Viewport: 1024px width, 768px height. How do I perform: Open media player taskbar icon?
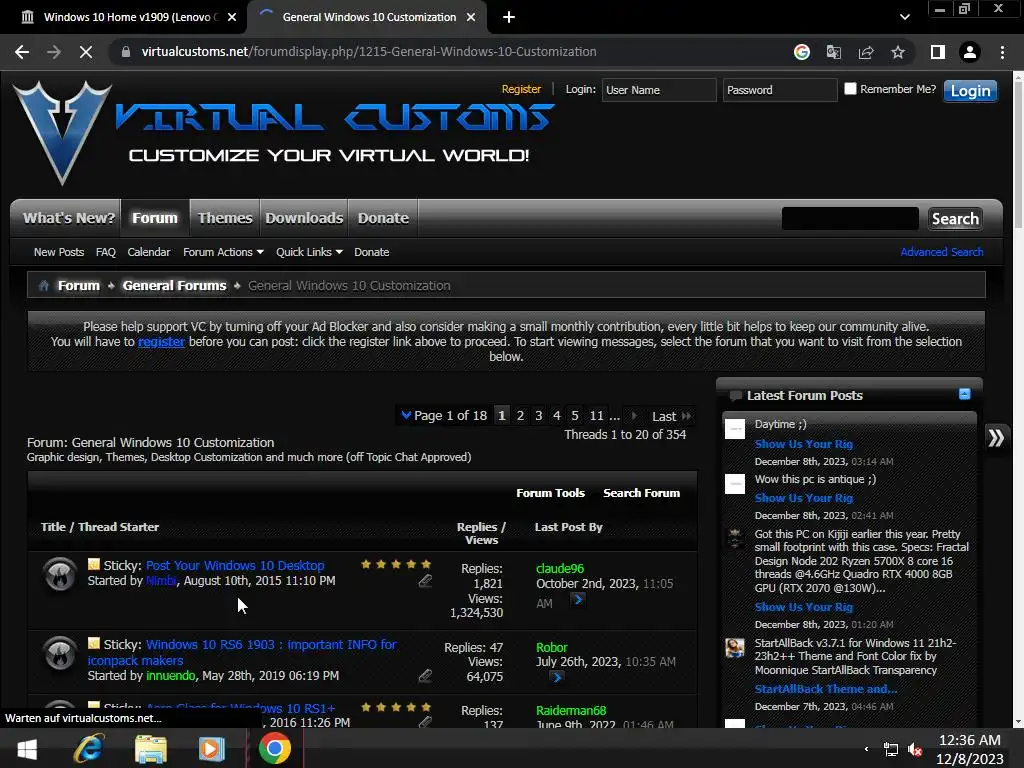(212, 748)
